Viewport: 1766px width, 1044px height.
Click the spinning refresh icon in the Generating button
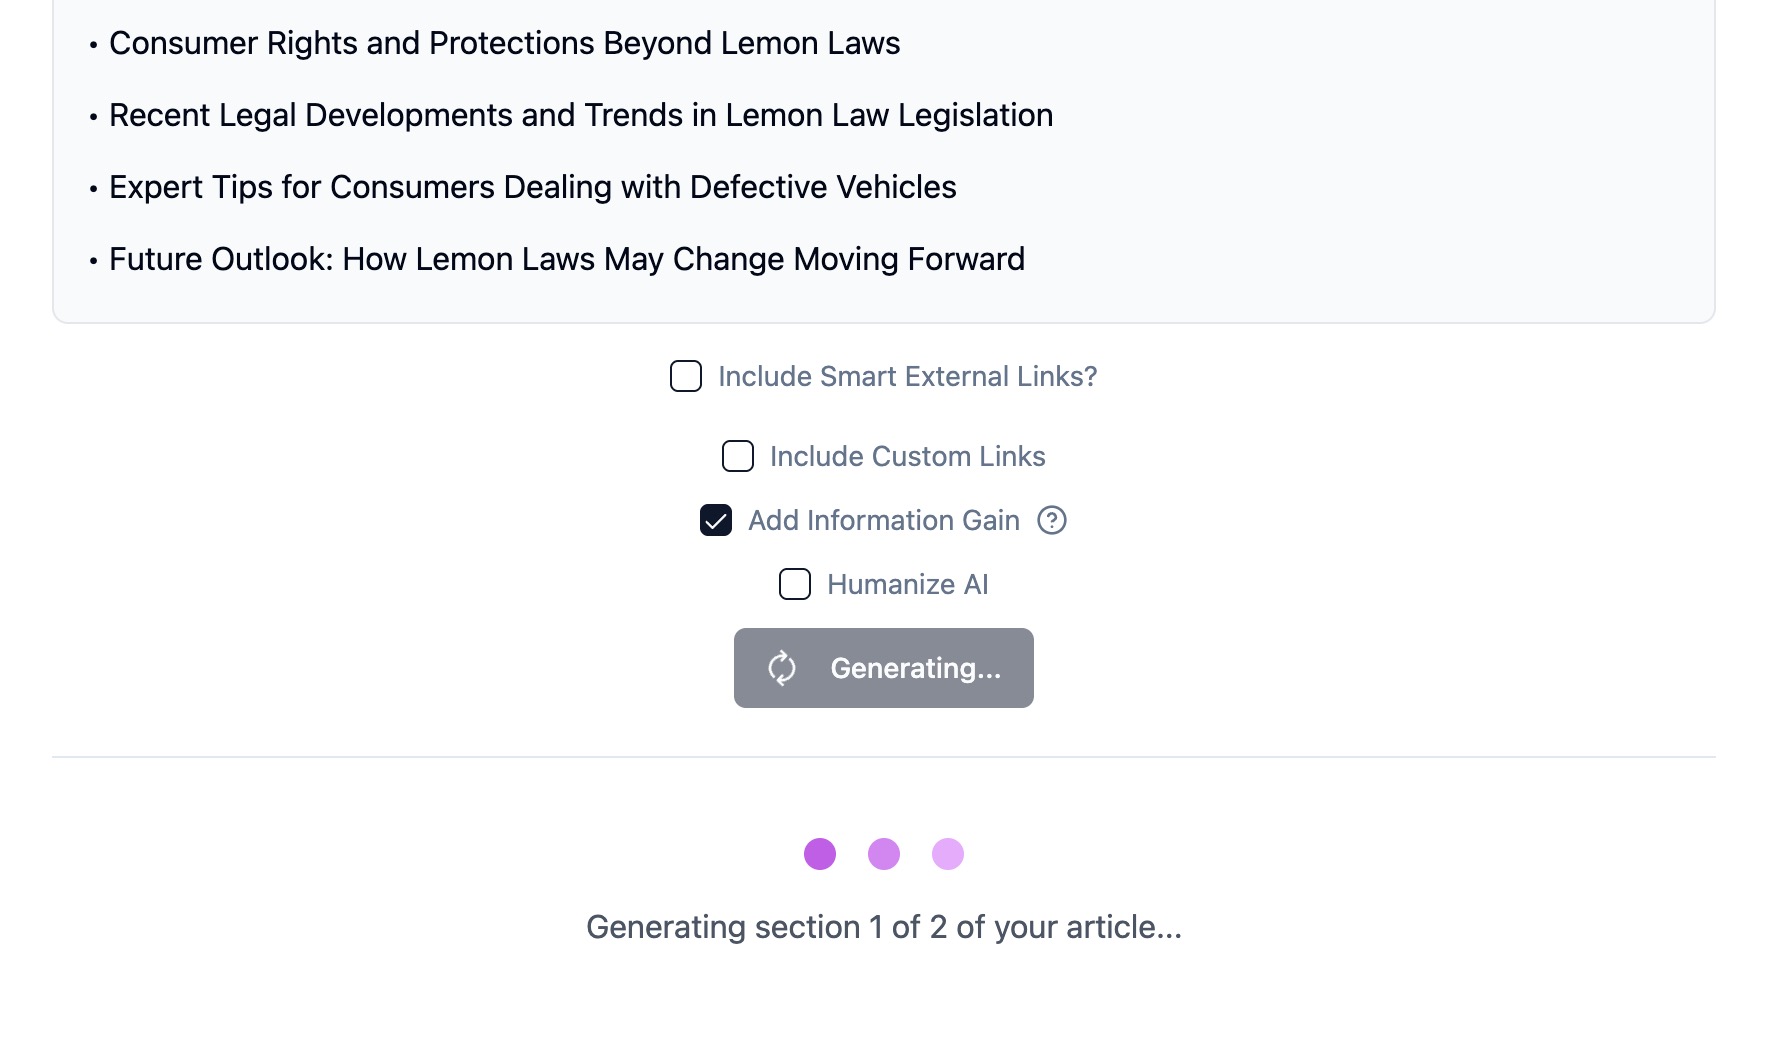[782, 668]
